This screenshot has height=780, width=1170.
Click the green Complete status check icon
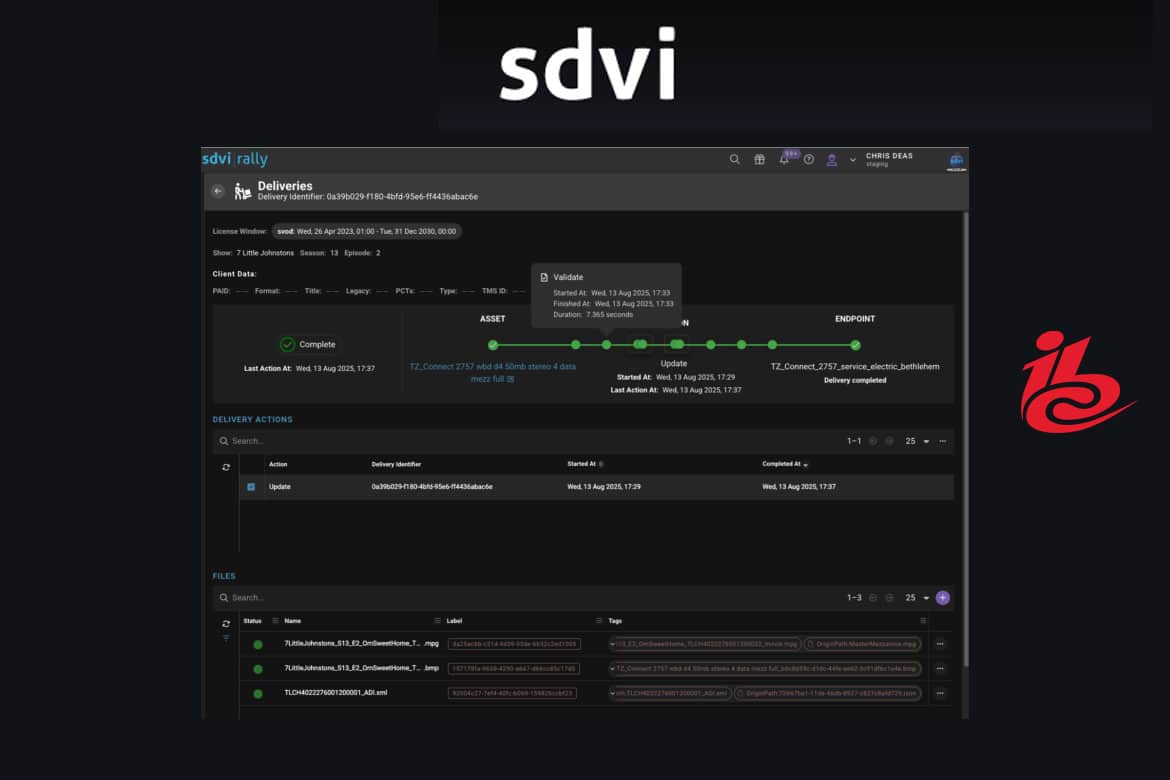[x=287, y=344]
